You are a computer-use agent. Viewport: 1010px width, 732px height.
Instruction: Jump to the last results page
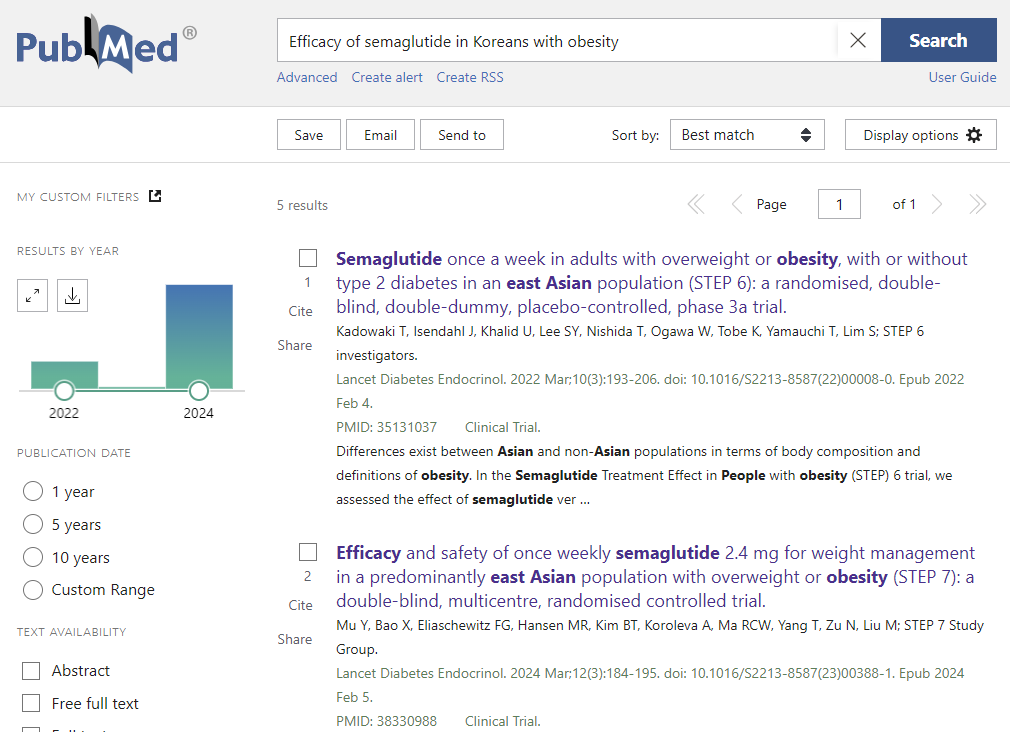[978, 204]
